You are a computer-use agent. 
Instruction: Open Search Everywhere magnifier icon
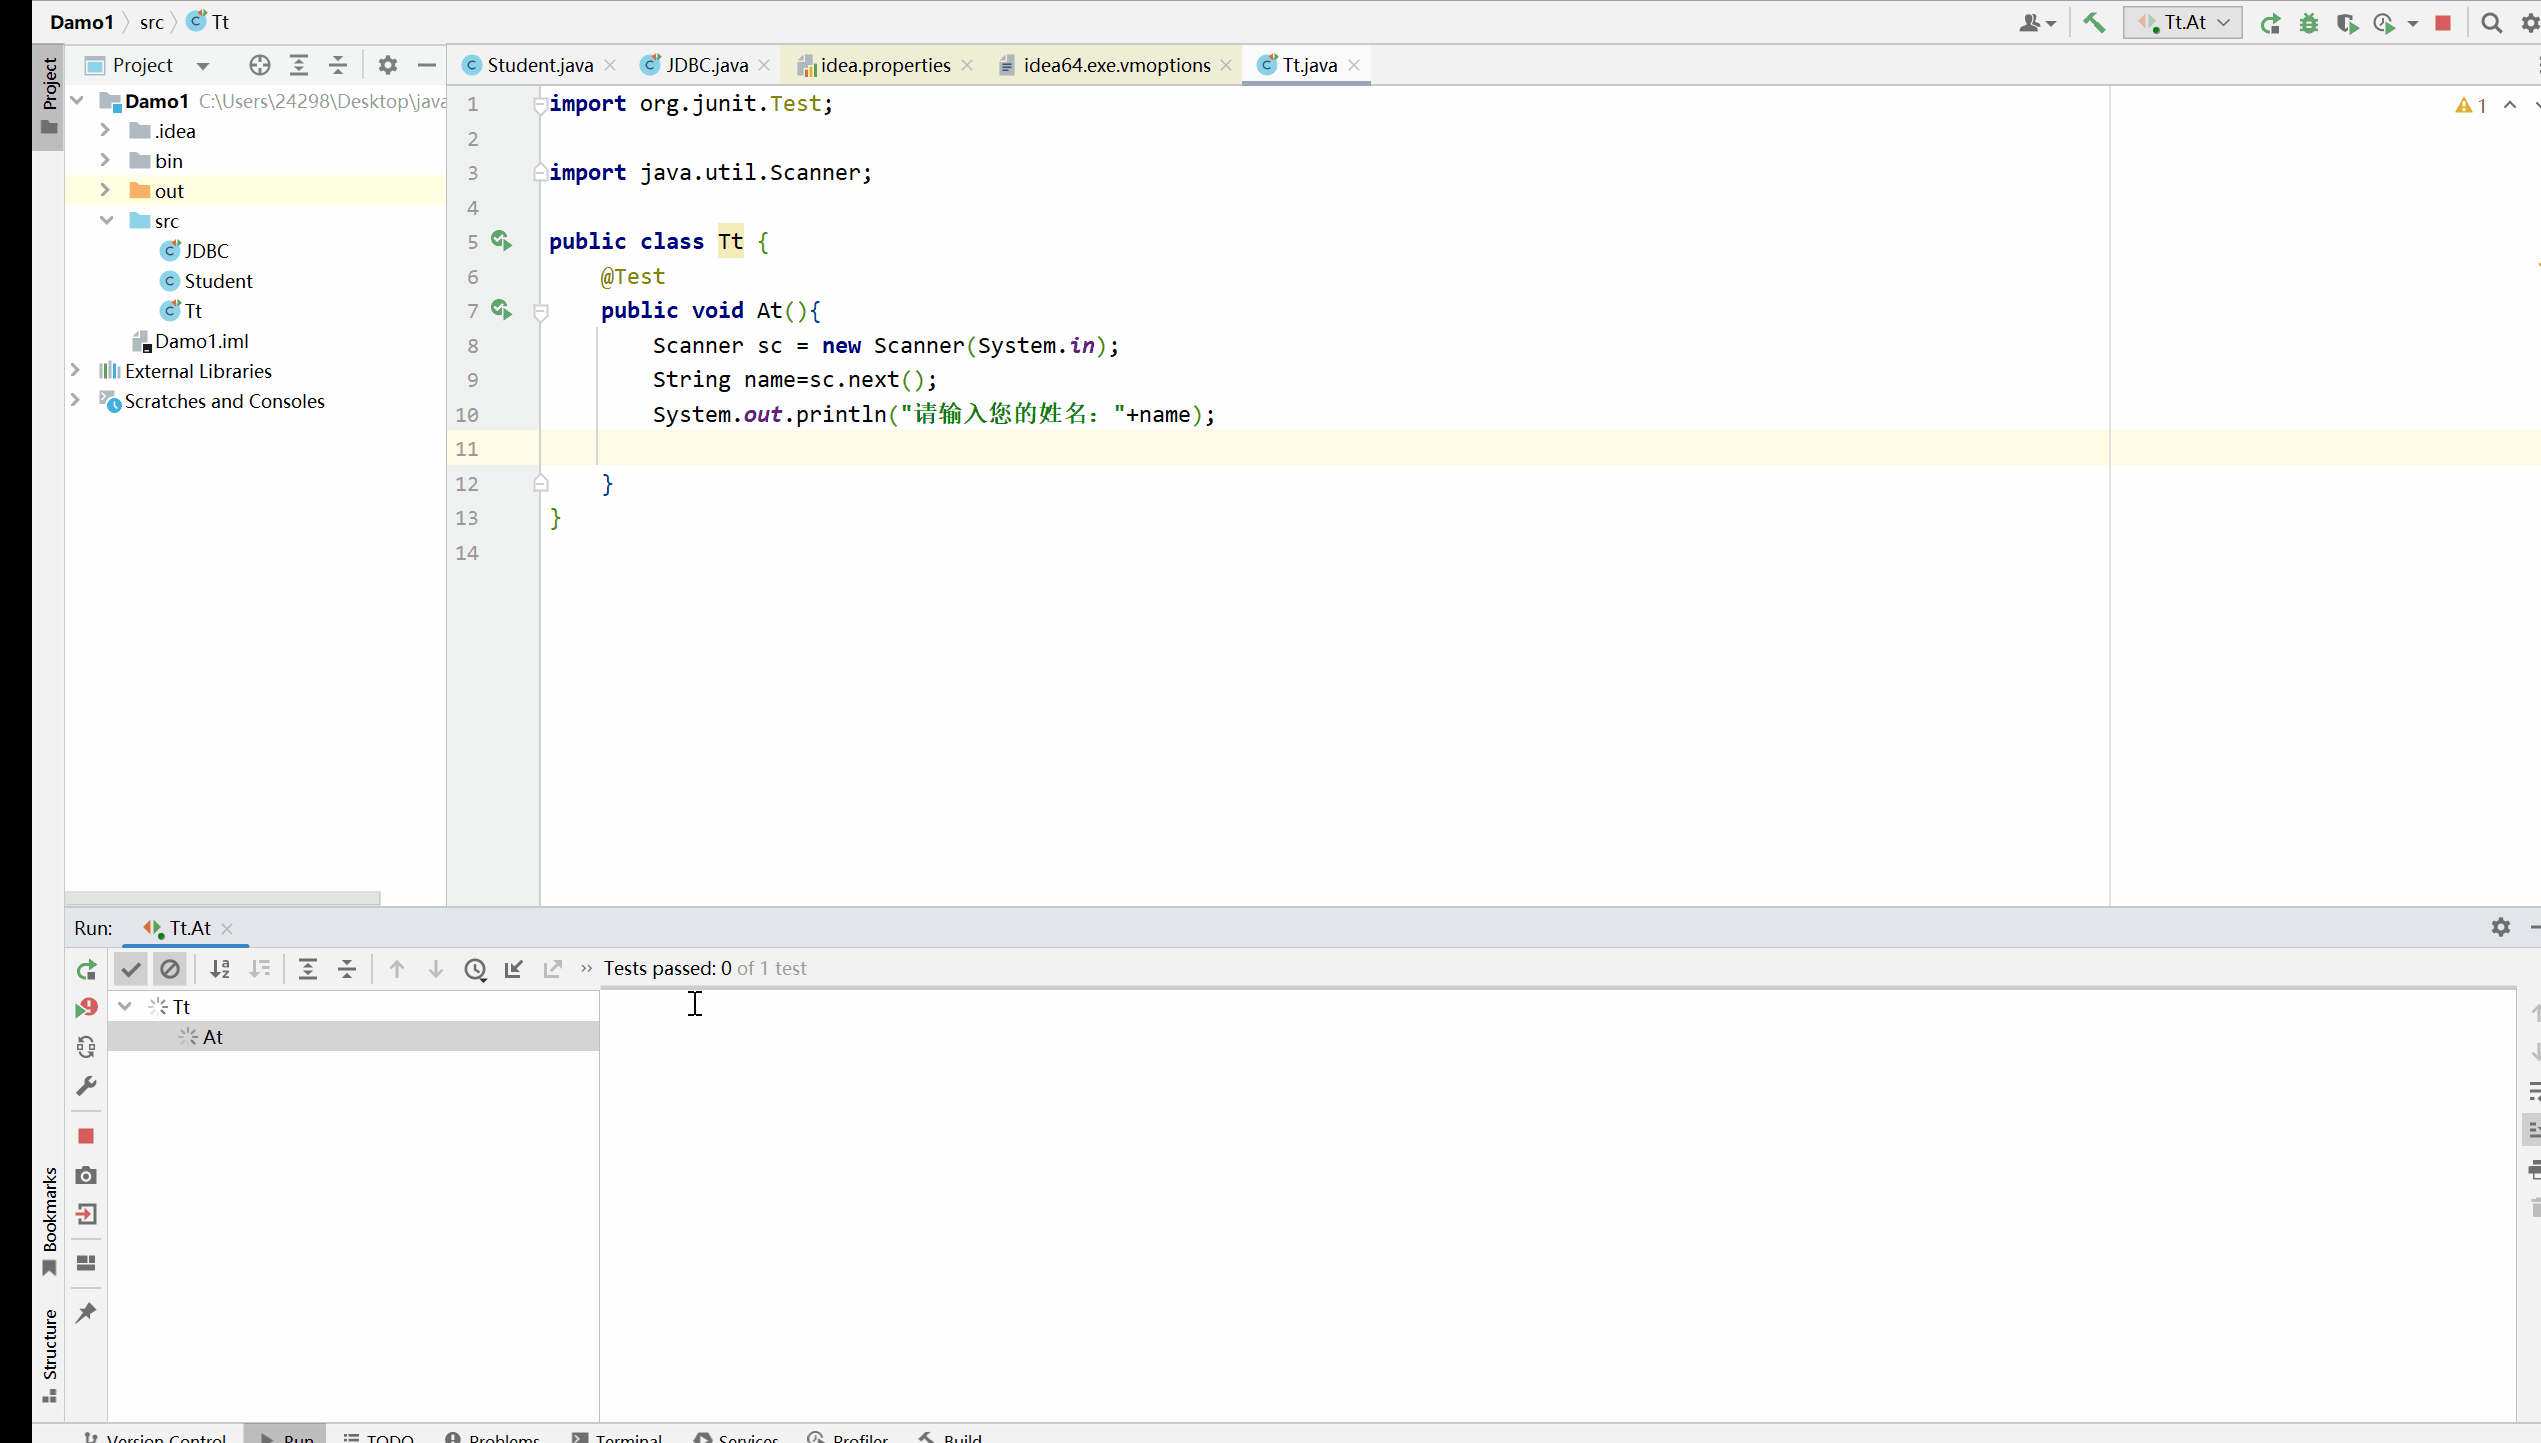2491,23
